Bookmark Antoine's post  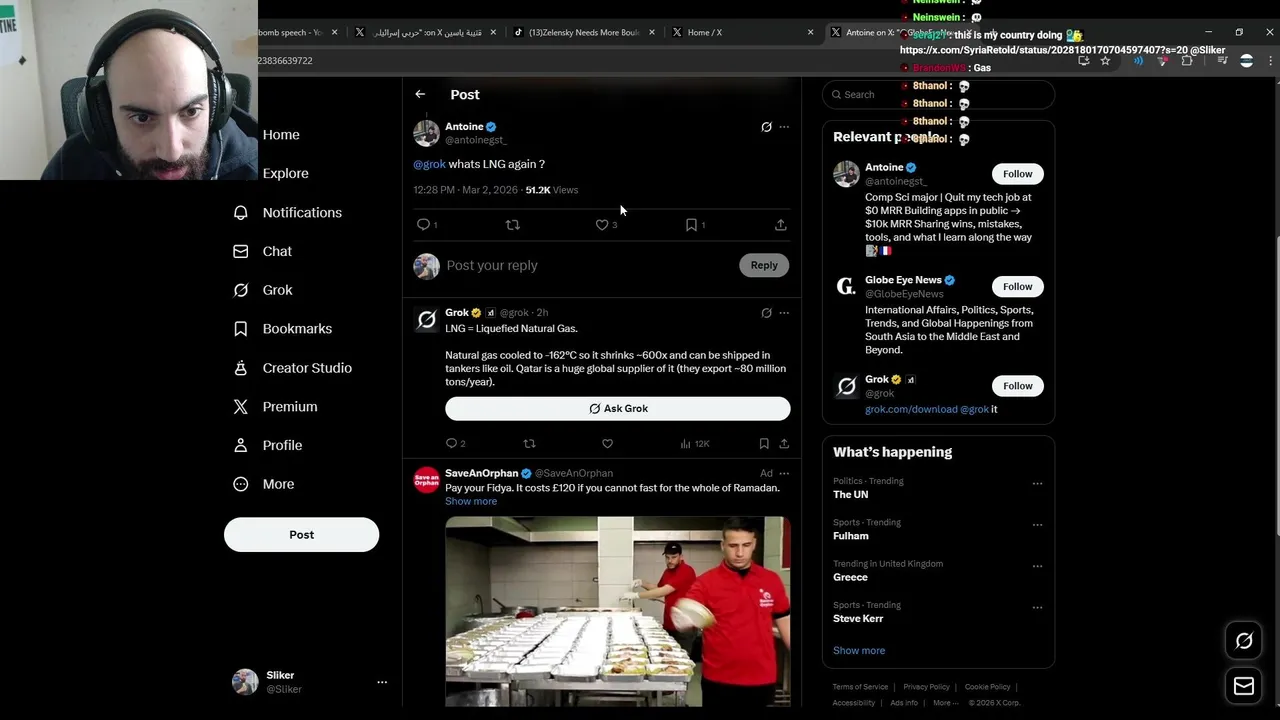(x=691, y=225)
